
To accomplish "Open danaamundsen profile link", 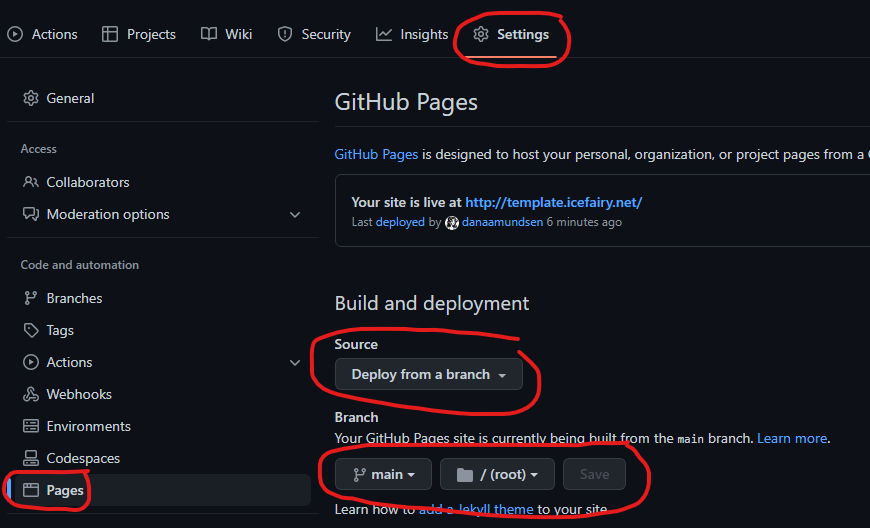I will tap(502, 222).
